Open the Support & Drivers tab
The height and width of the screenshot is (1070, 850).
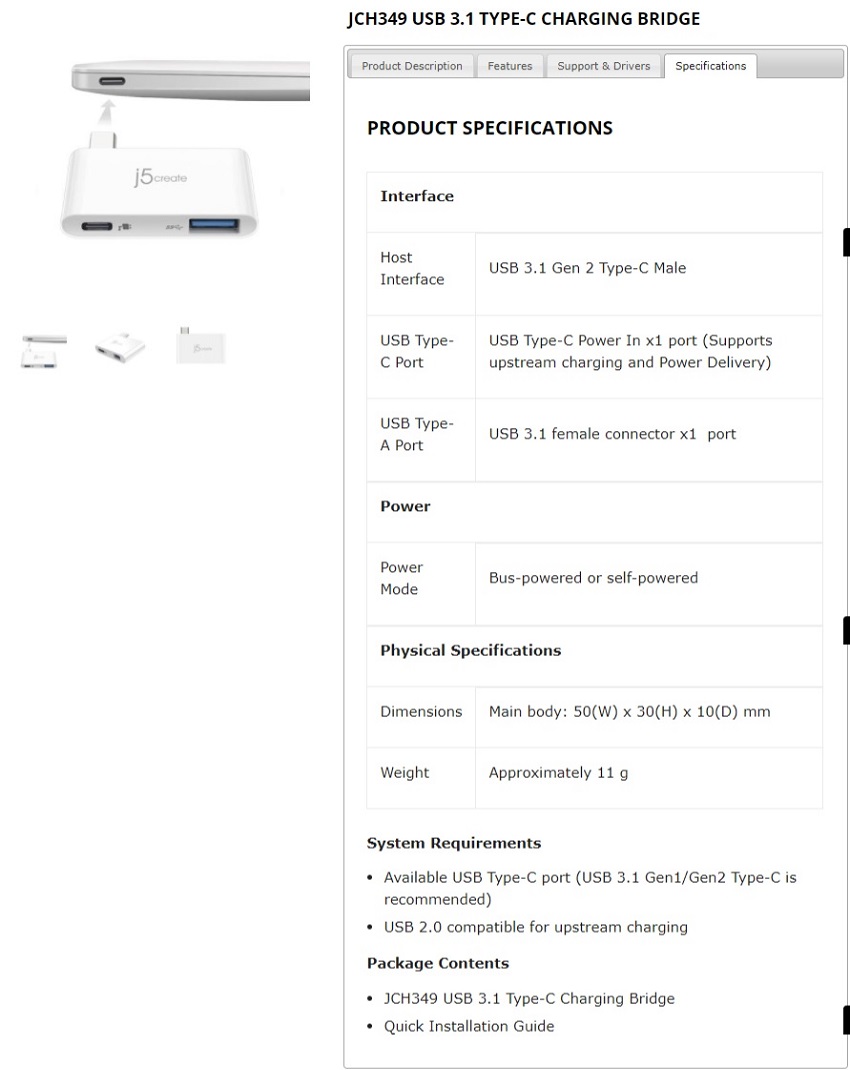[x=603, y=66]
